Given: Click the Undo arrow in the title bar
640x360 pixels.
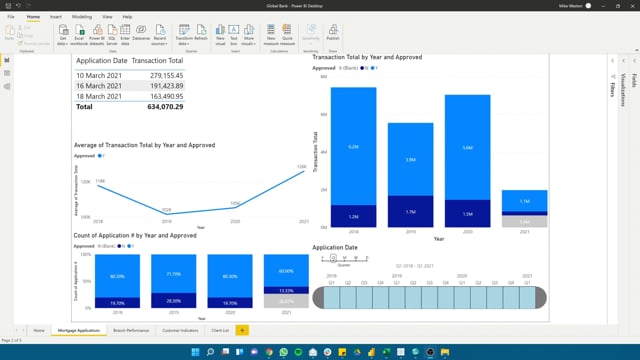Looking at the screenshot, I should point(18,6).
